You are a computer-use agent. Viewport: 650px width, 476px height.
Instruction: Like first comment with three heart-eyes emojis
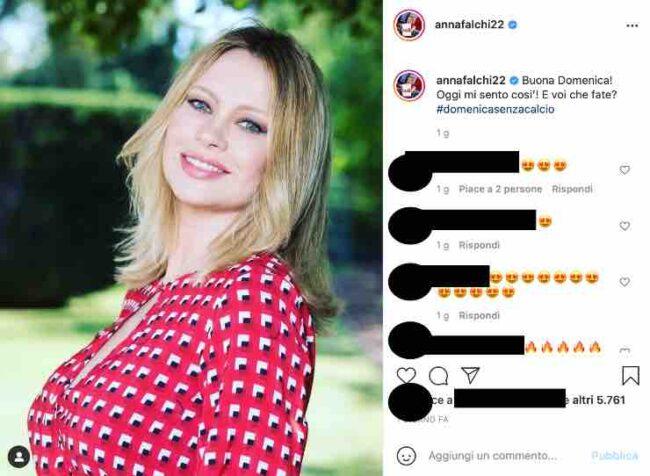click(x=624, y=170)
